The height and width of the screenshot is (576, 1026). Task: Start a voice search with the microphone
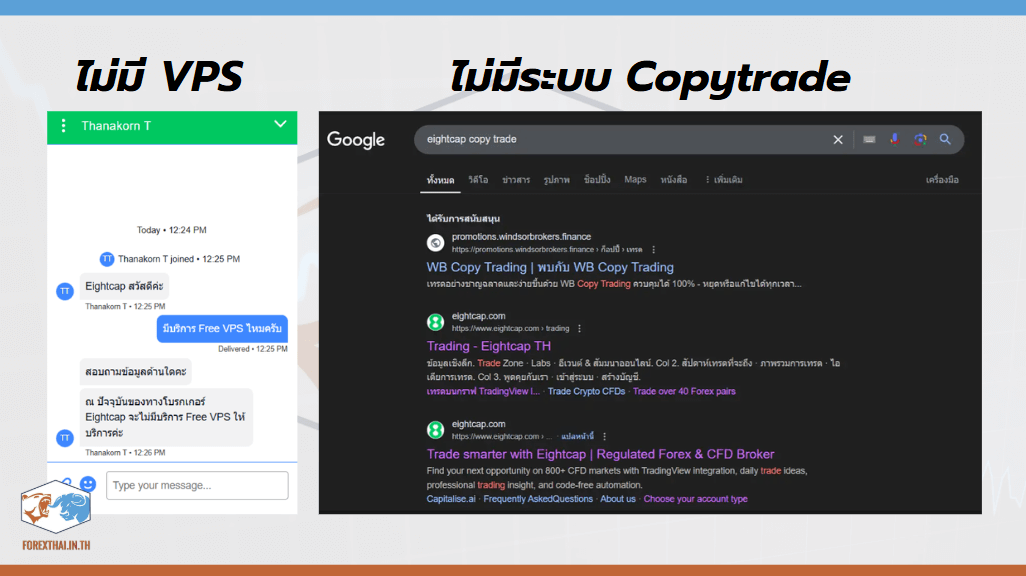point(894,139)
